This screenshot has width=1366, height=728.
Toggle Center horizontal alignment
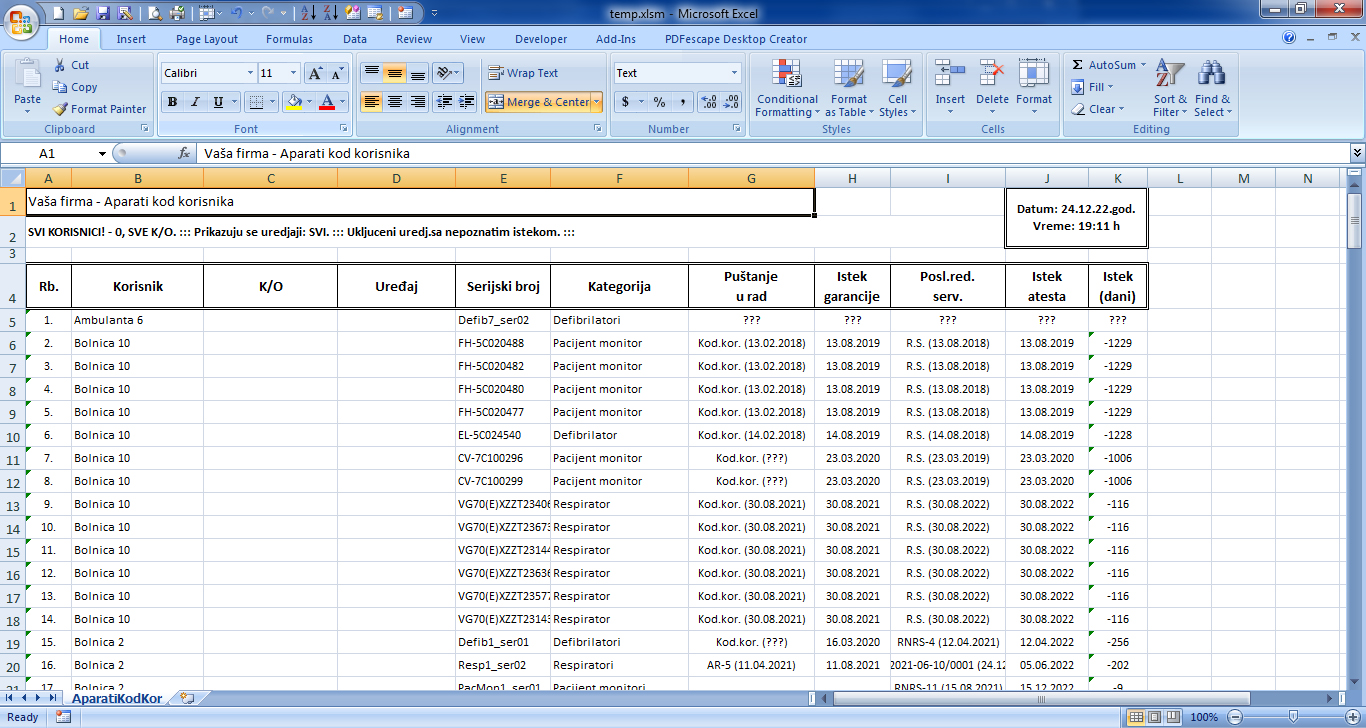[x=394, y=102]
